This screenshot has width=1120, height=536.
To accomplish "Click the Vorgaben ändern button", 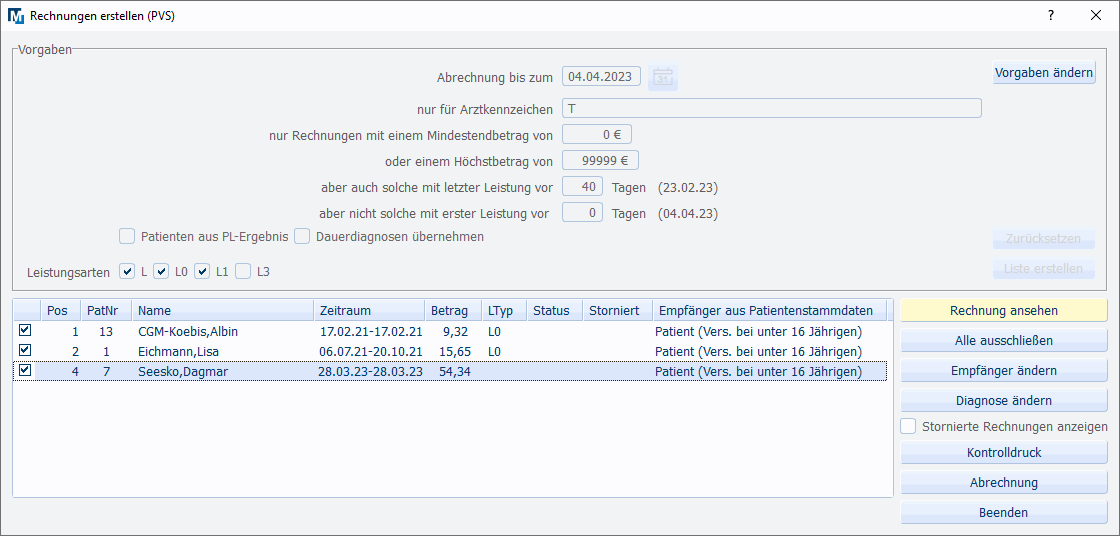I will click(x=1044, y=72).
